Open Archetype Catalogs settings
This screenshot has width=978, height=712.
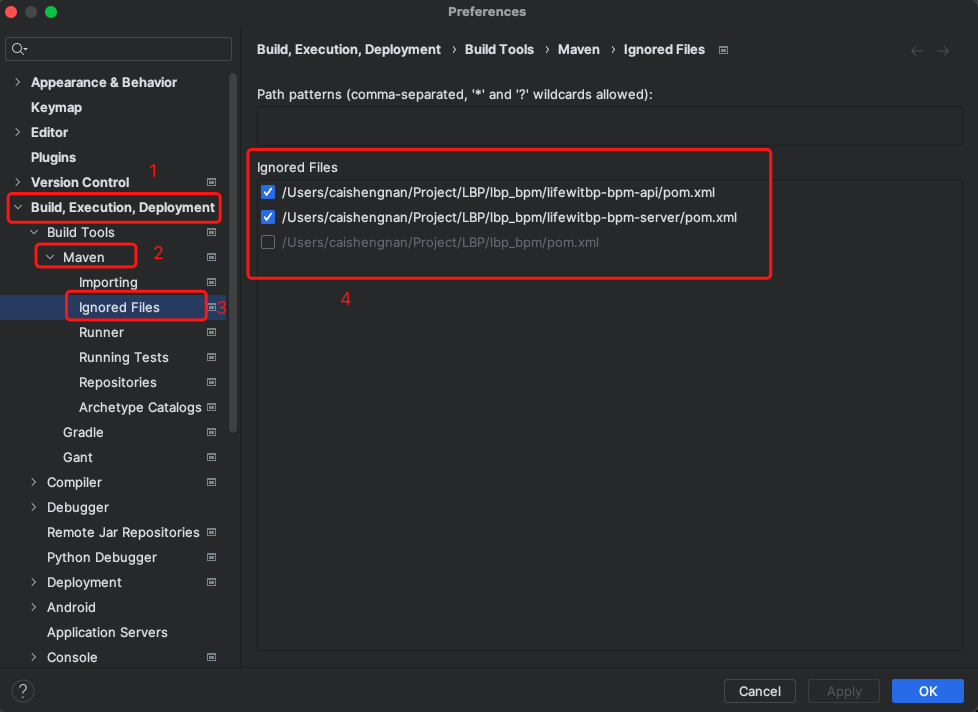click(x=140, y=407)
